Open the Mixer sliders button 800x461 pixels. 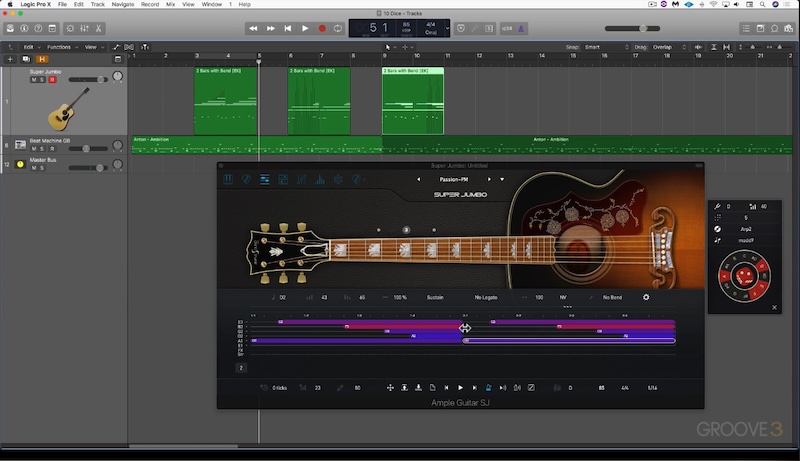pyautogui.click(x=85, y=29)
